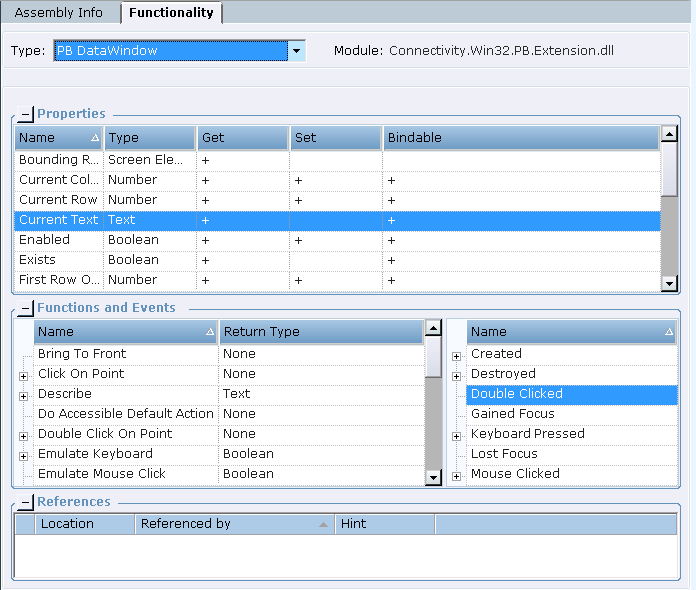
Task: Expand the Emulate Keyboard function
Action: click(24, 456)
